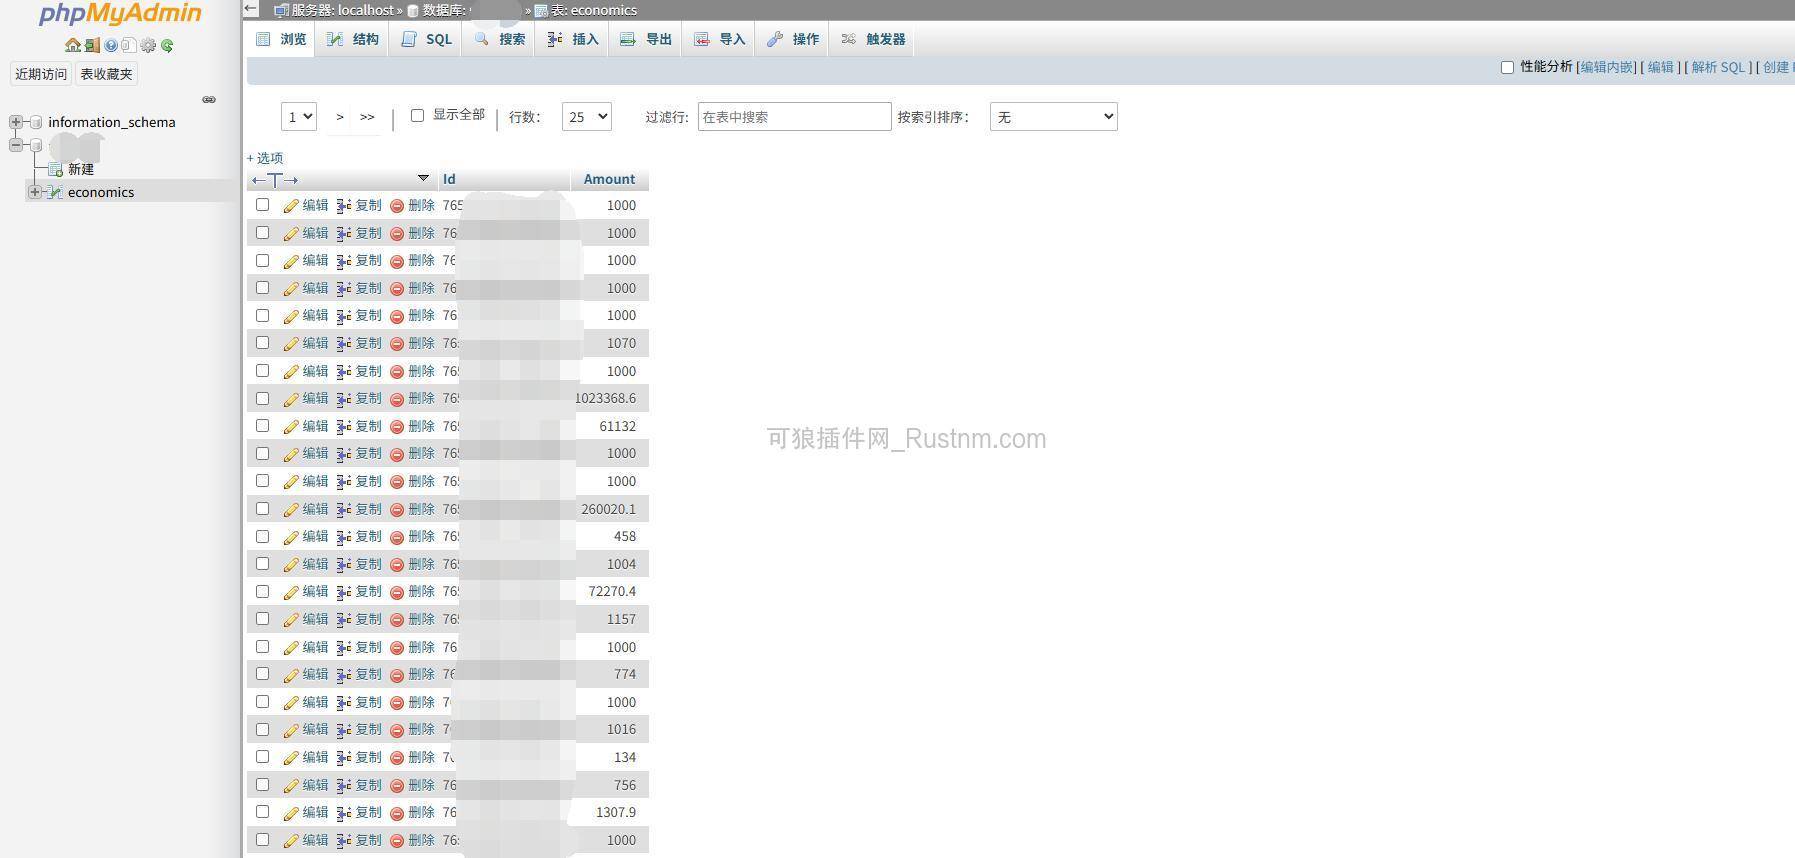Open column options triangle beside Id header

click(423, 178)
